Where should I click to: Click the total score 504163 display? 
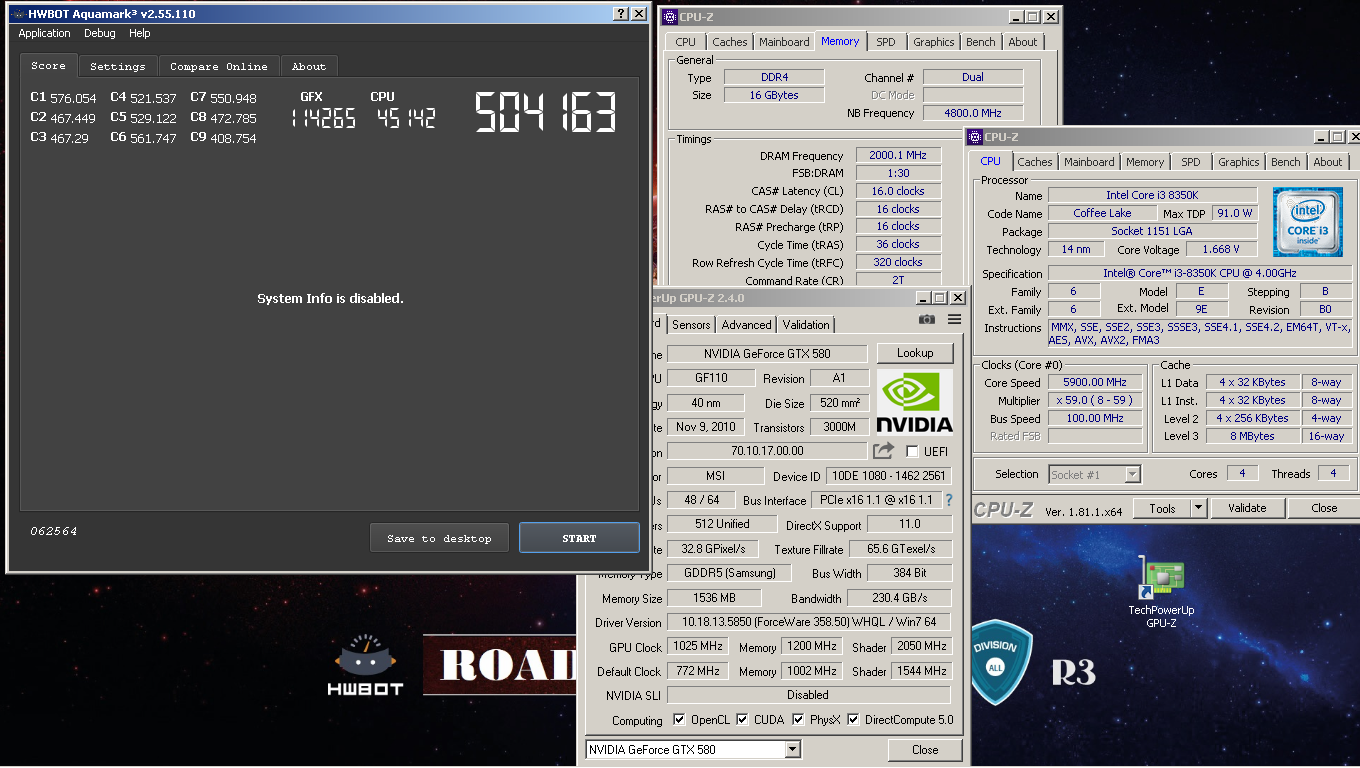545,113
